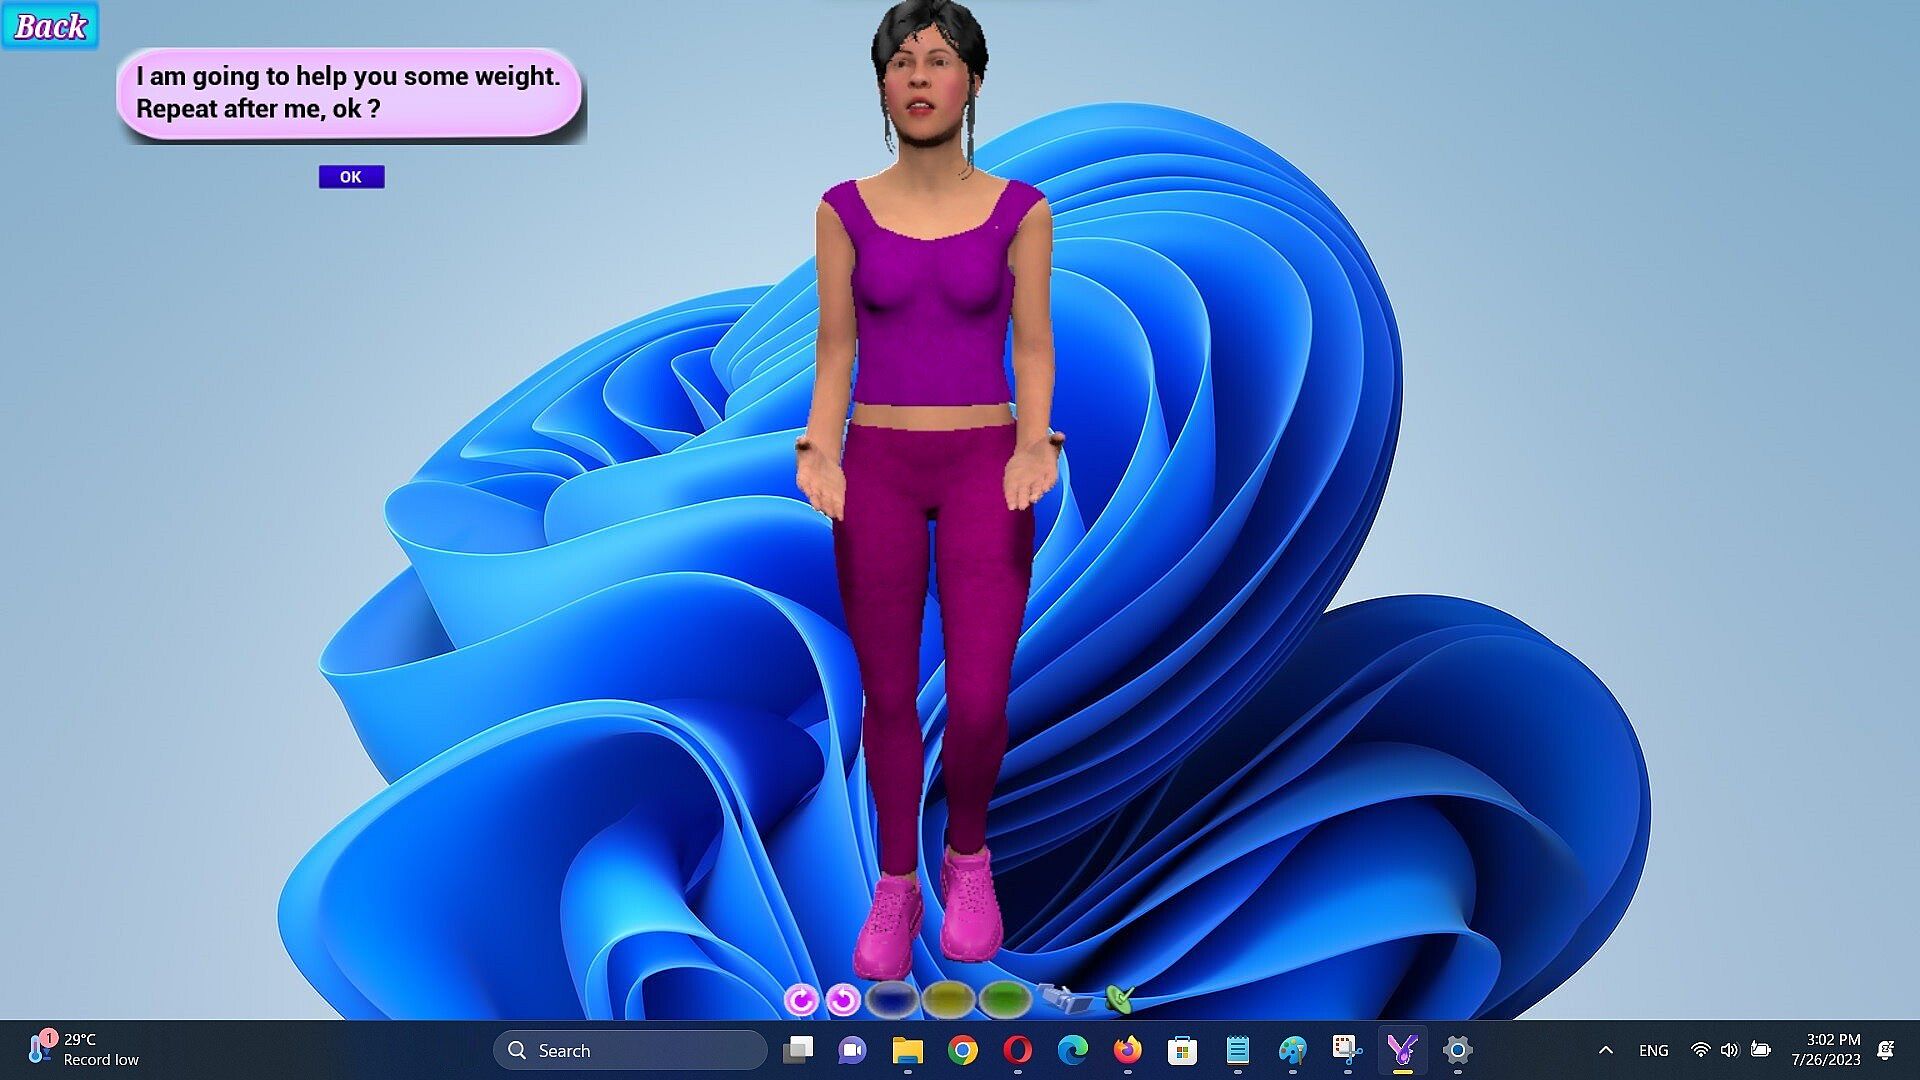The width and height of the screenshot is (1920, 1080).
Task: Open ENG language input switcher
Action: click(x=1653, y=1050)
